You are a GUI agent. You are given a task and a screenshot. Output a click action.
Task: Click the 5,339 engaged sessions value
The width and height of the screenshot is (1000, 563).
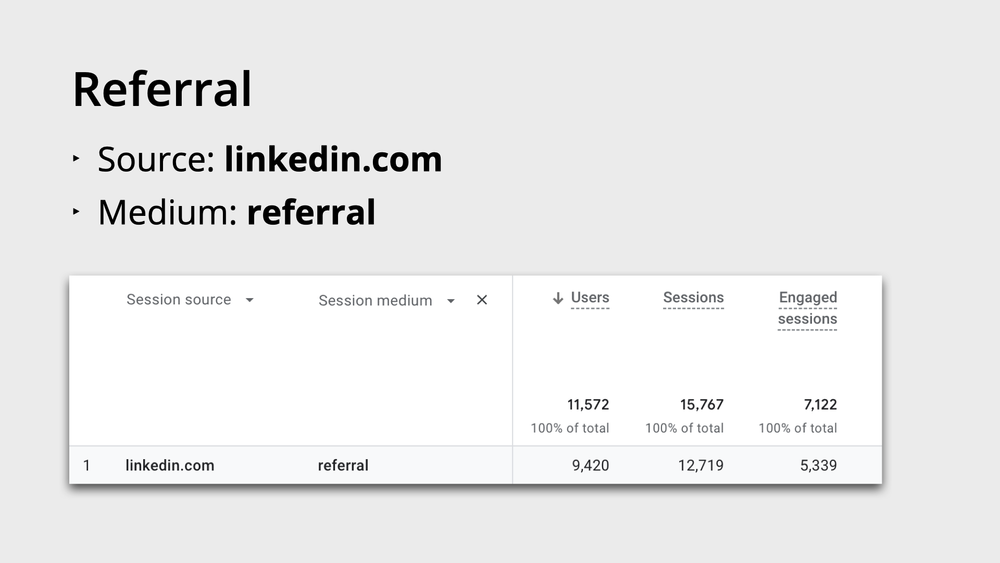click(818, 465)
